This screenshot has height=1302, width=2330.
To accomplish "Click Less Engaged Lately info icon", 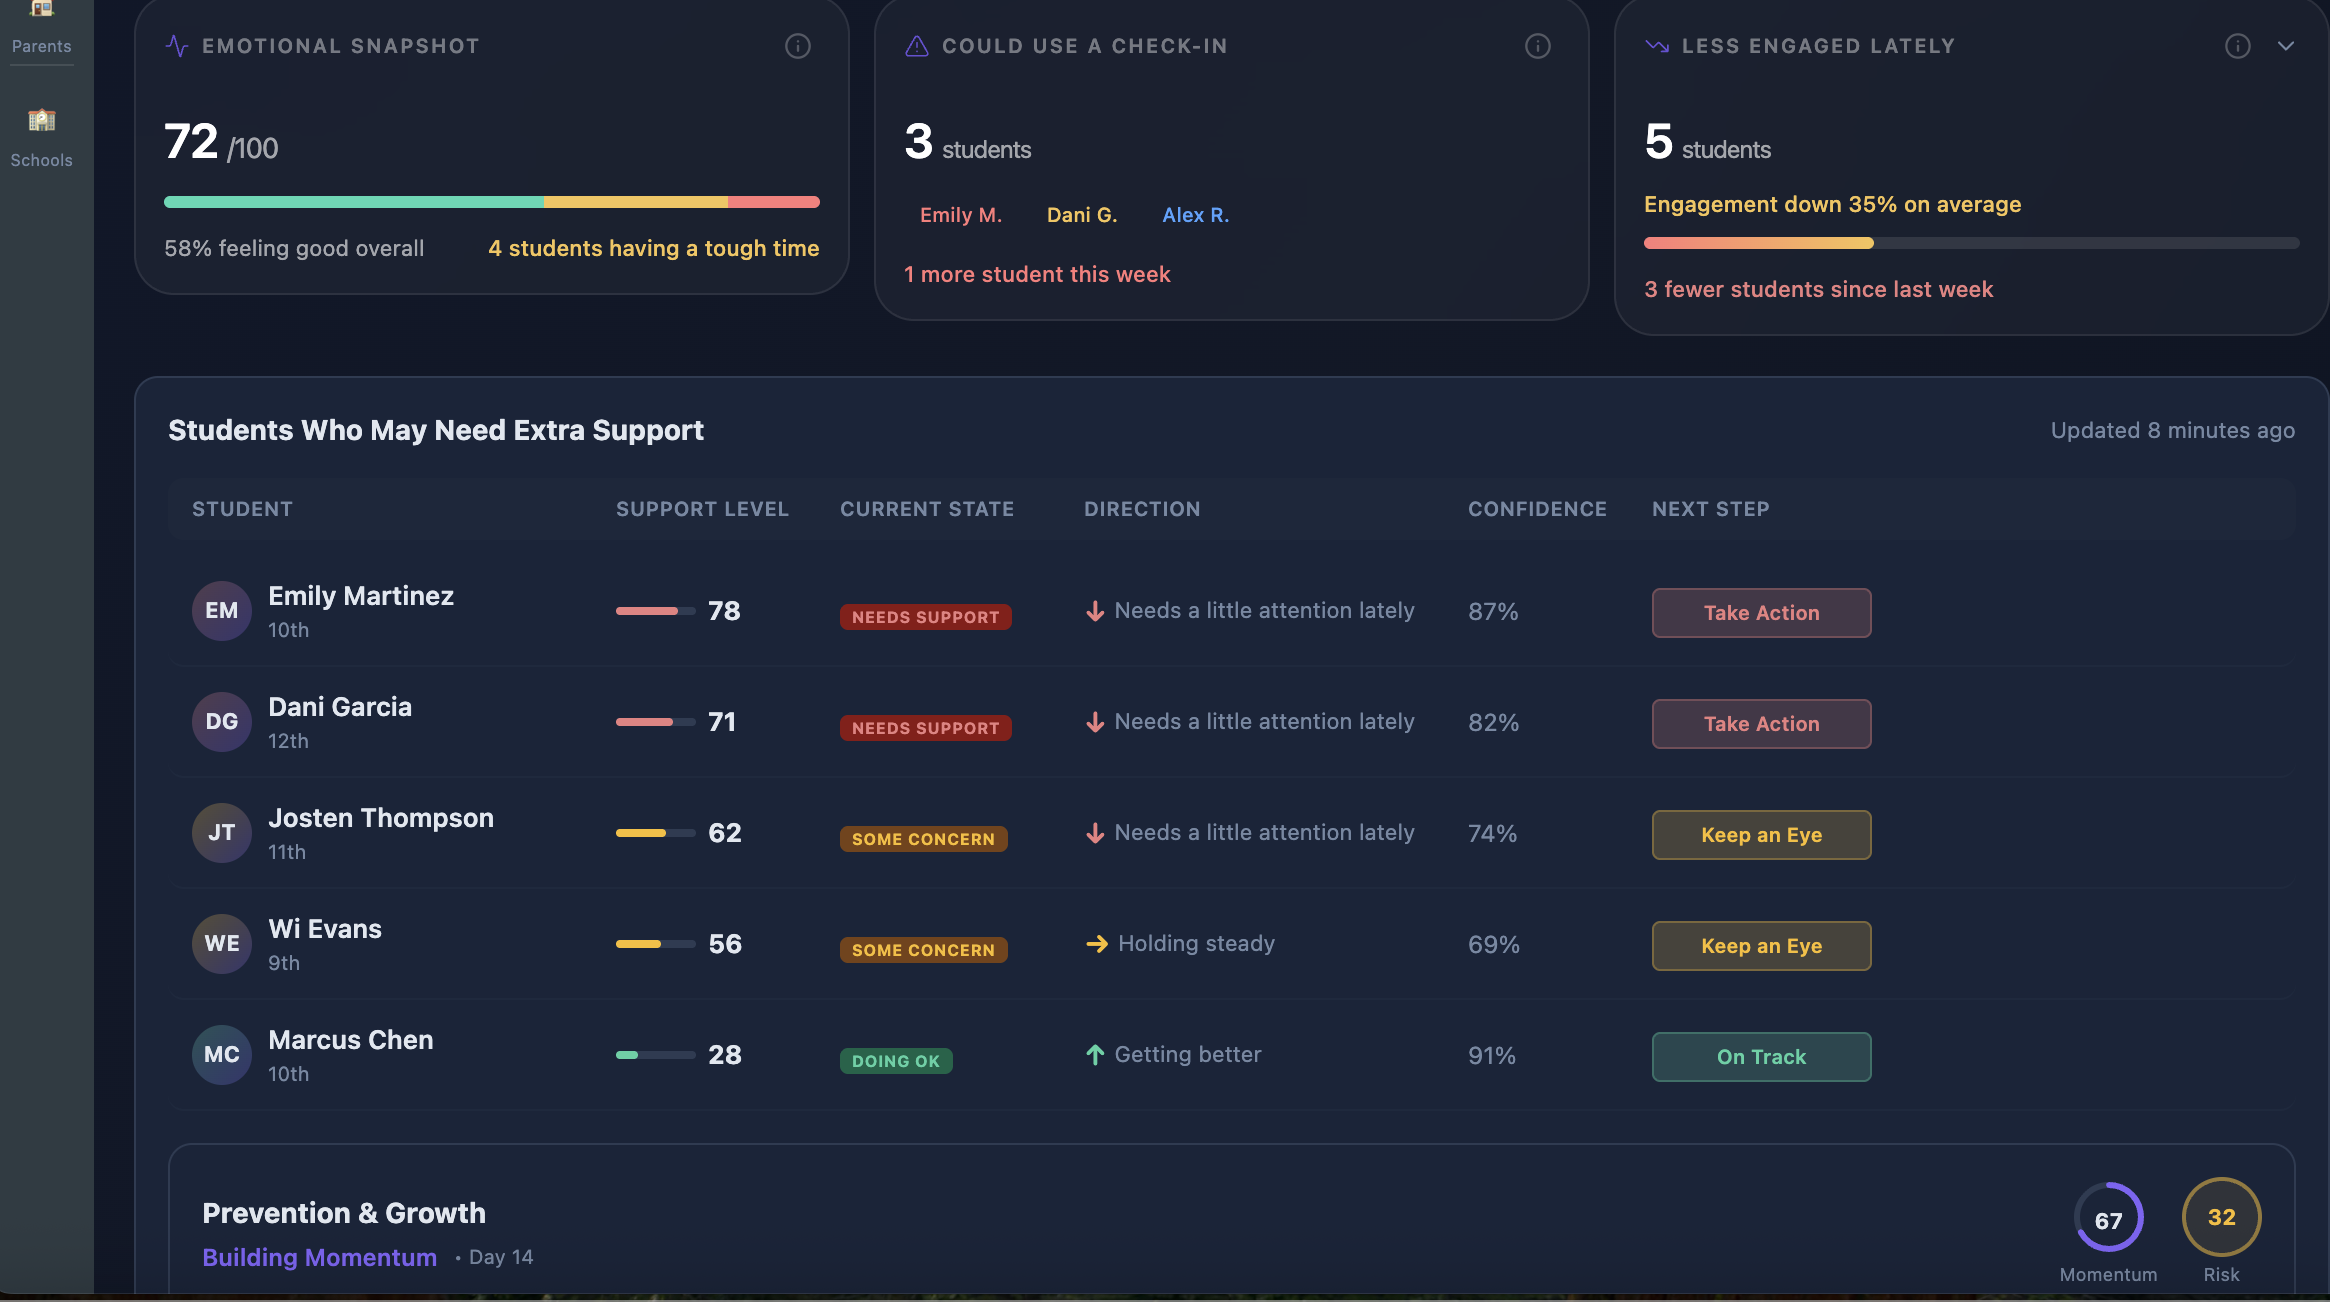I will tap(2237, 46).
